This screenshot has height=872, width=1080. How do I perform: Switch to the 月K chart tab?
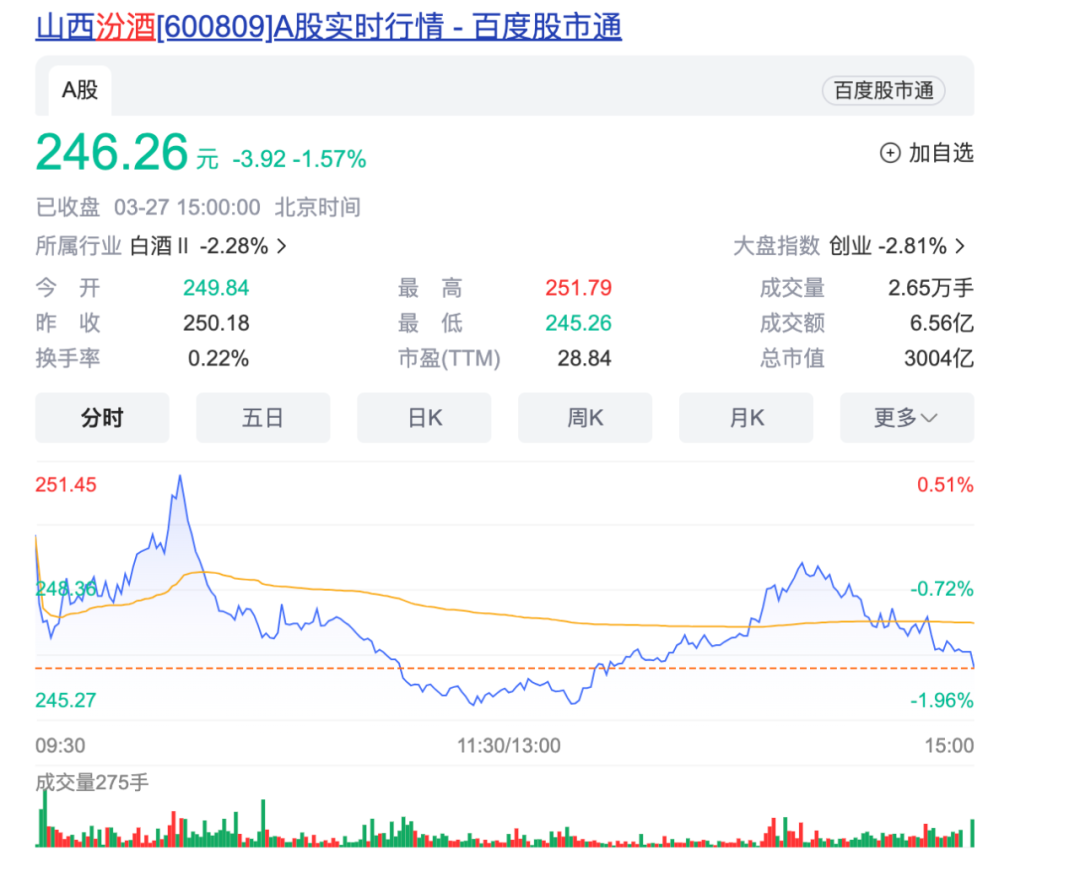click(x=746, y=418)
